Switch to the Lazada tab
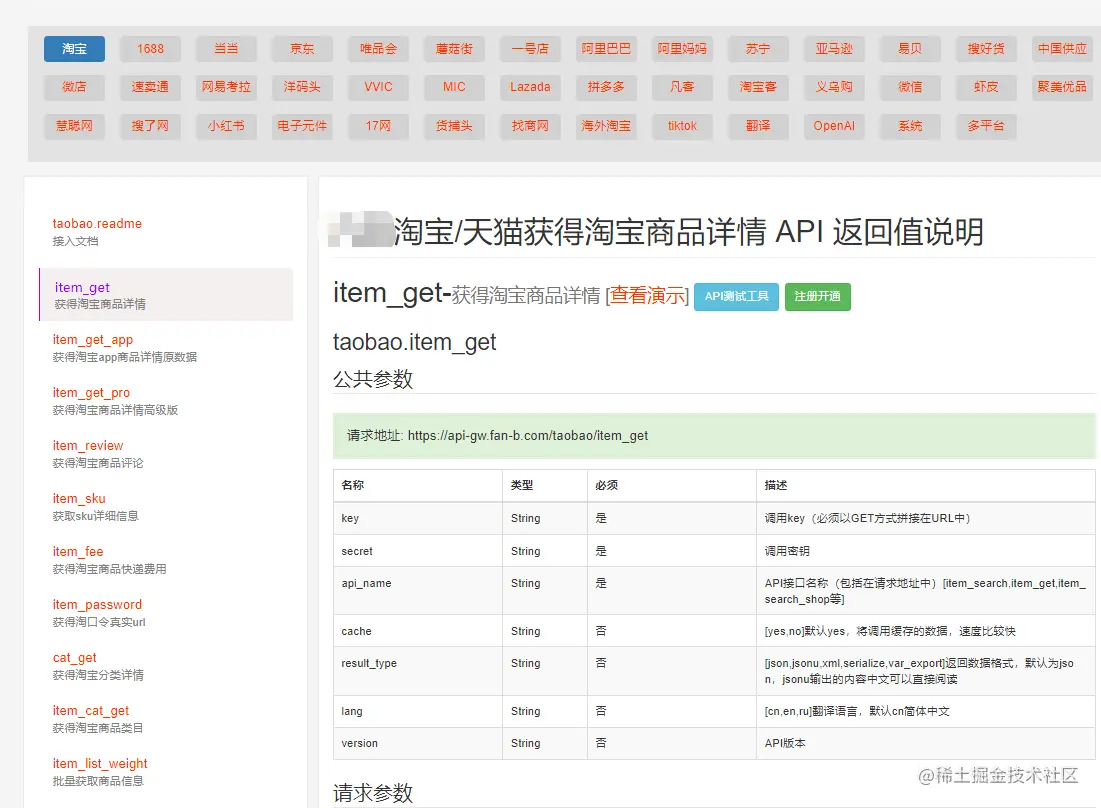 pyautogui.click(x=530, y=87)
